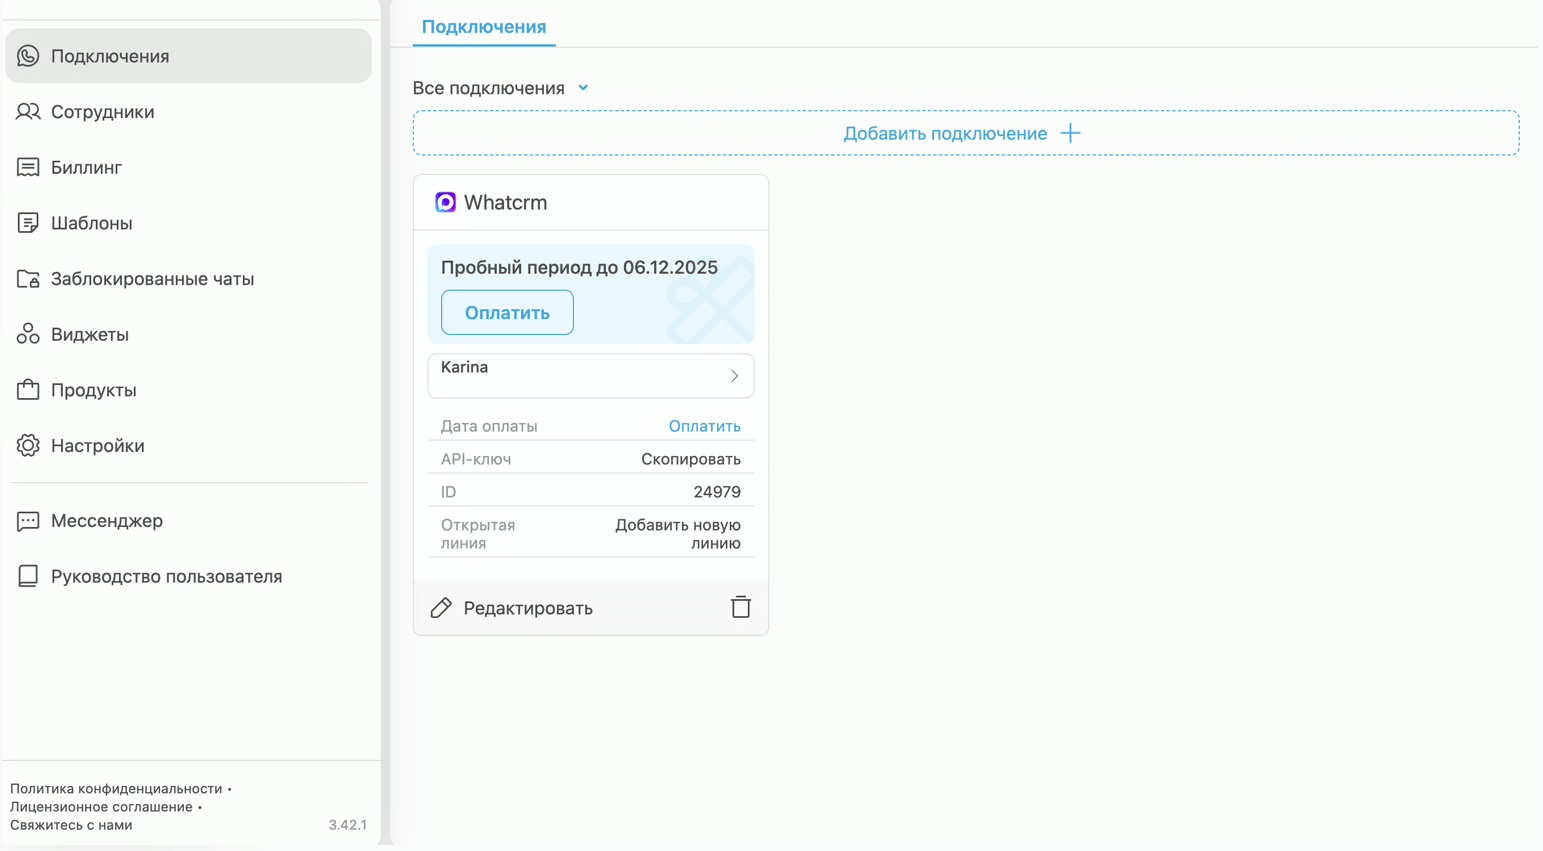Click the plus icon to add connection
The height and width of the screenshot is (851, 1543).
tap(1070, 133)
